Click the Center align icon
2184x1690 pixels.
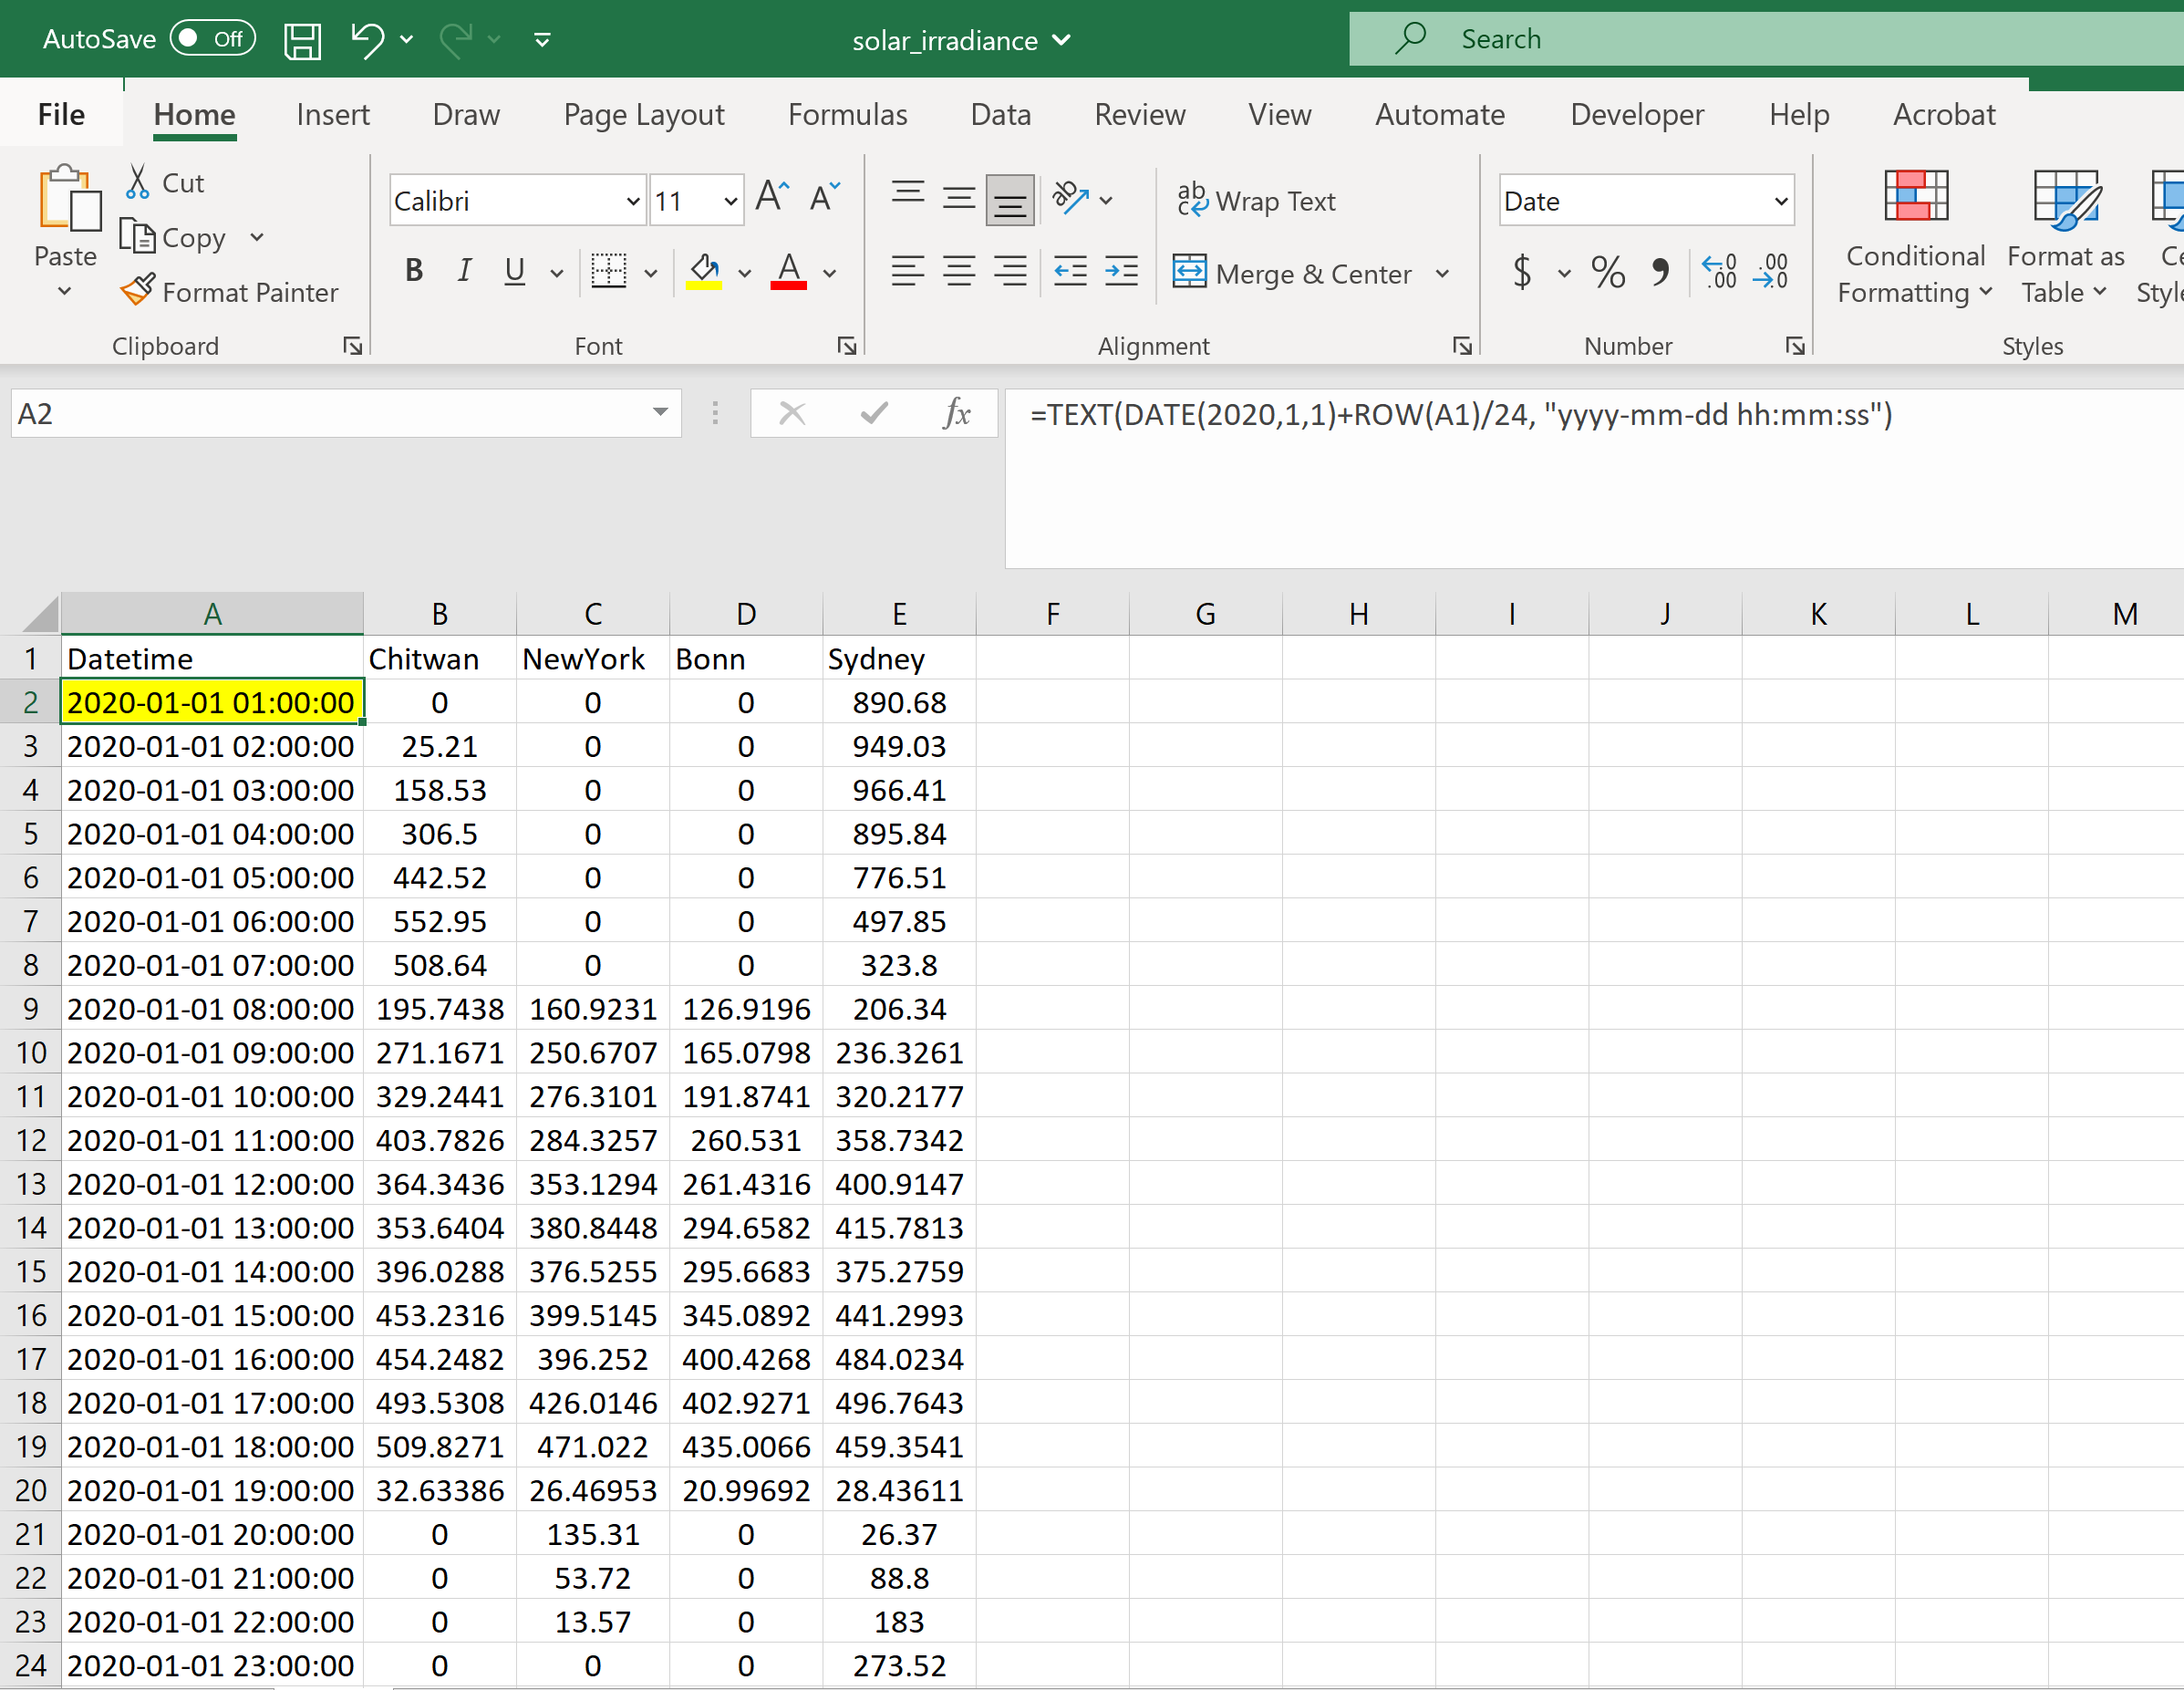(x=959, y=272)
